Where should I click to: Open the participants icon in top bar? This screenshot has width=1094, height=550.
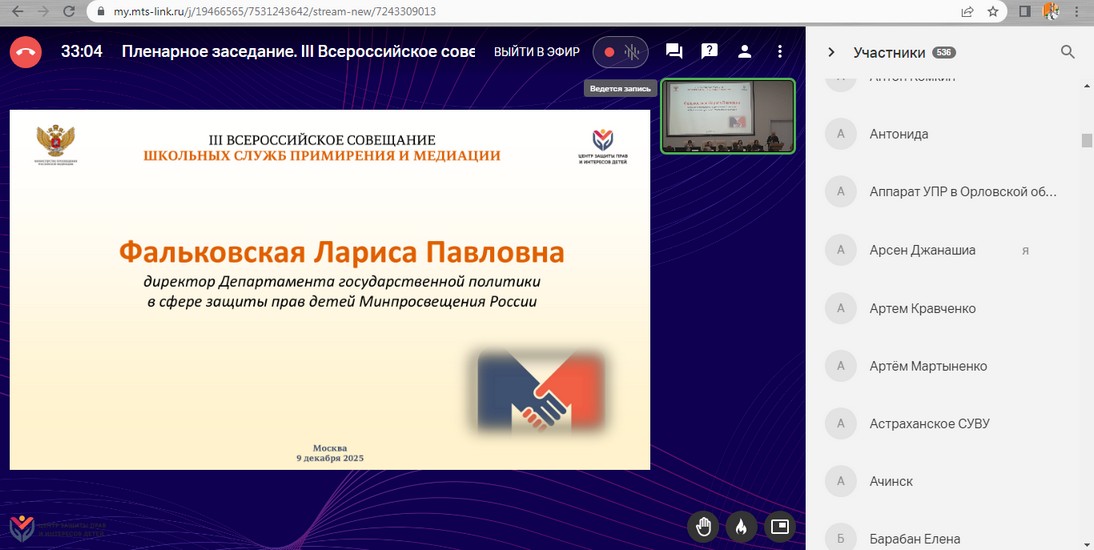745,52
